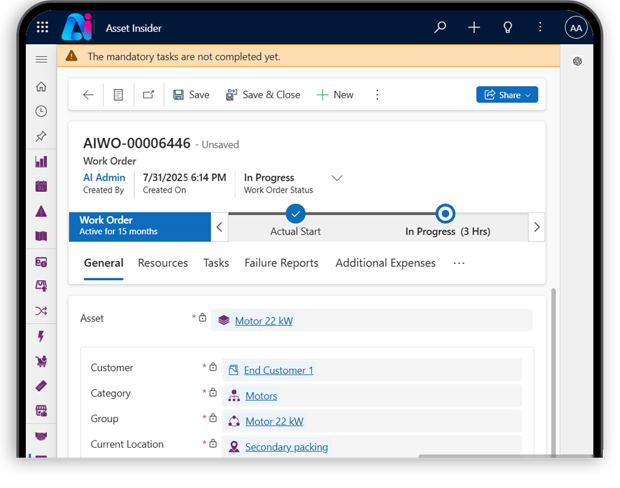
Task: Open the bar chart dashboard icon
Action: pyautogui.click(x=41, y=161)
